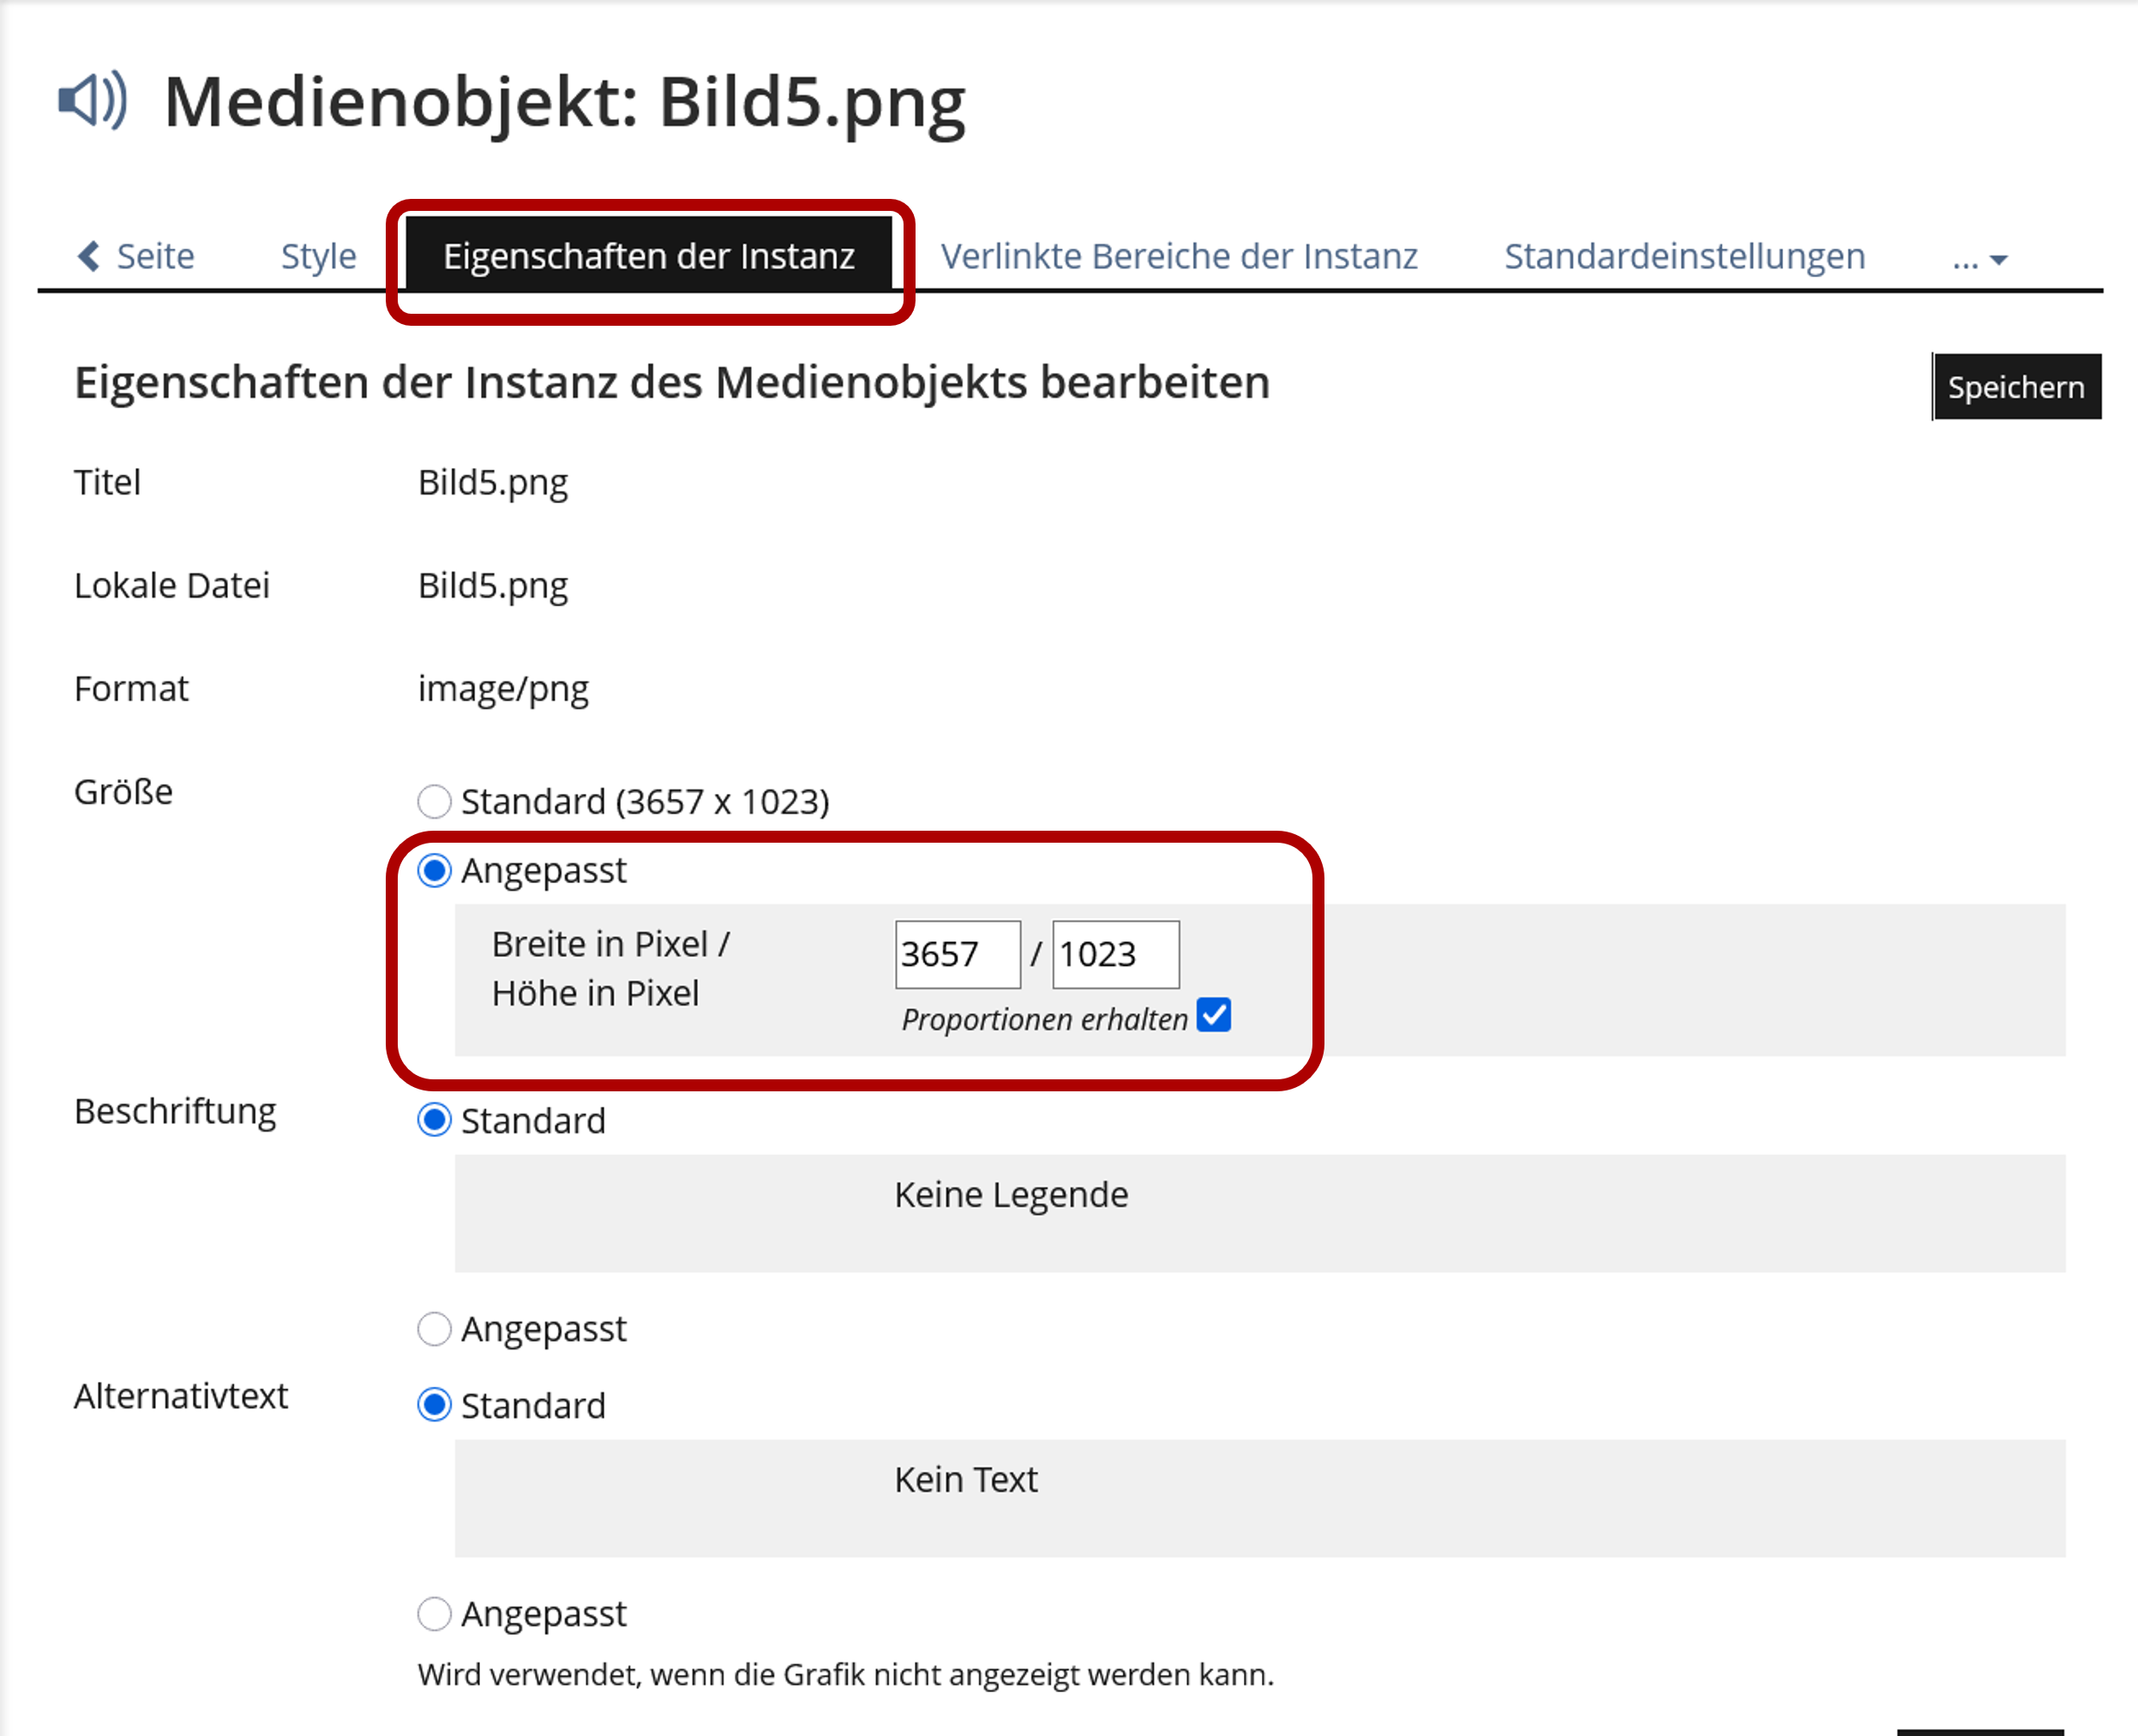Switch to Standardeinstellungen tab
2138x1736 pixels.
point(1684,256)
